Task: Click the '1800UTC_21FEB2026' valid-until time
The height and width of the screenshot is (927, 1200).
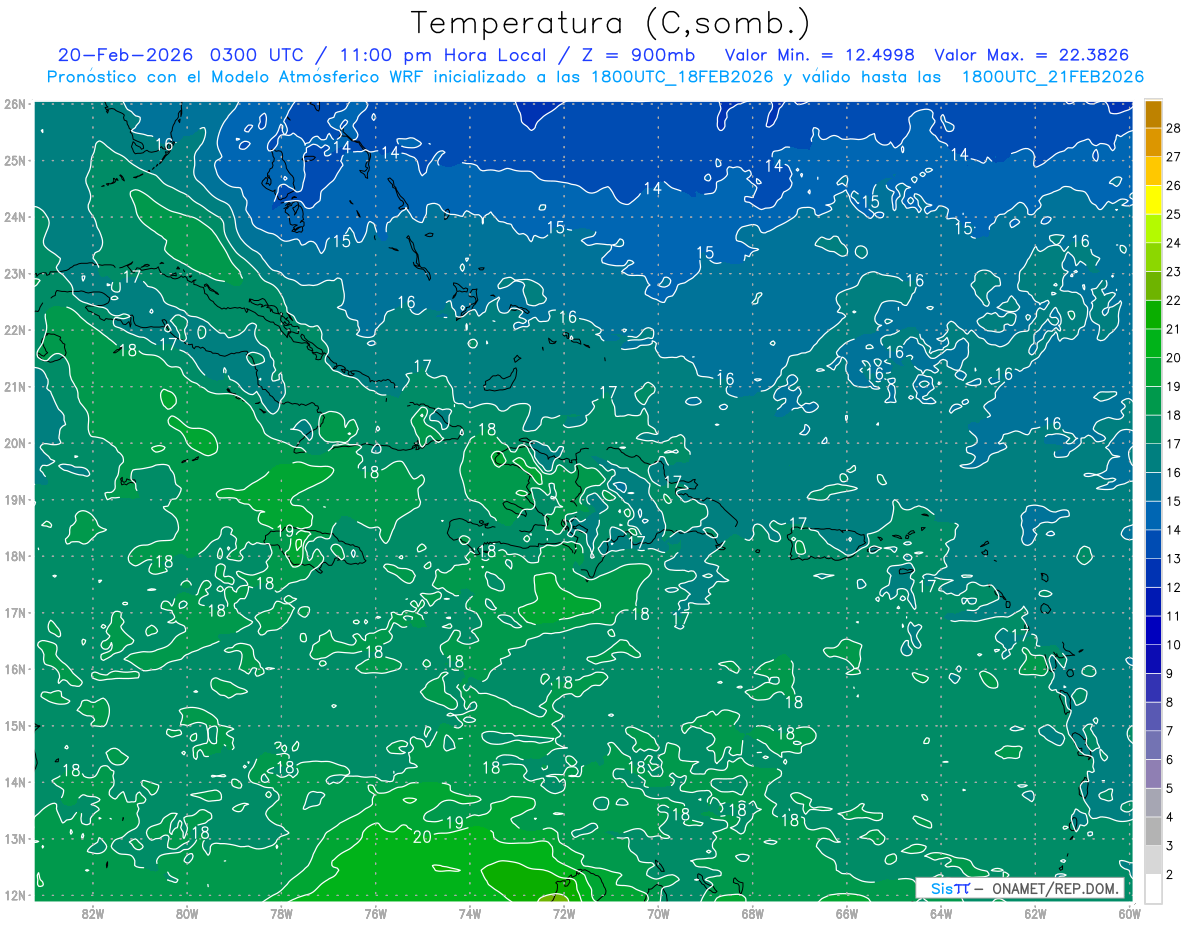Action: coord(1053,77)
